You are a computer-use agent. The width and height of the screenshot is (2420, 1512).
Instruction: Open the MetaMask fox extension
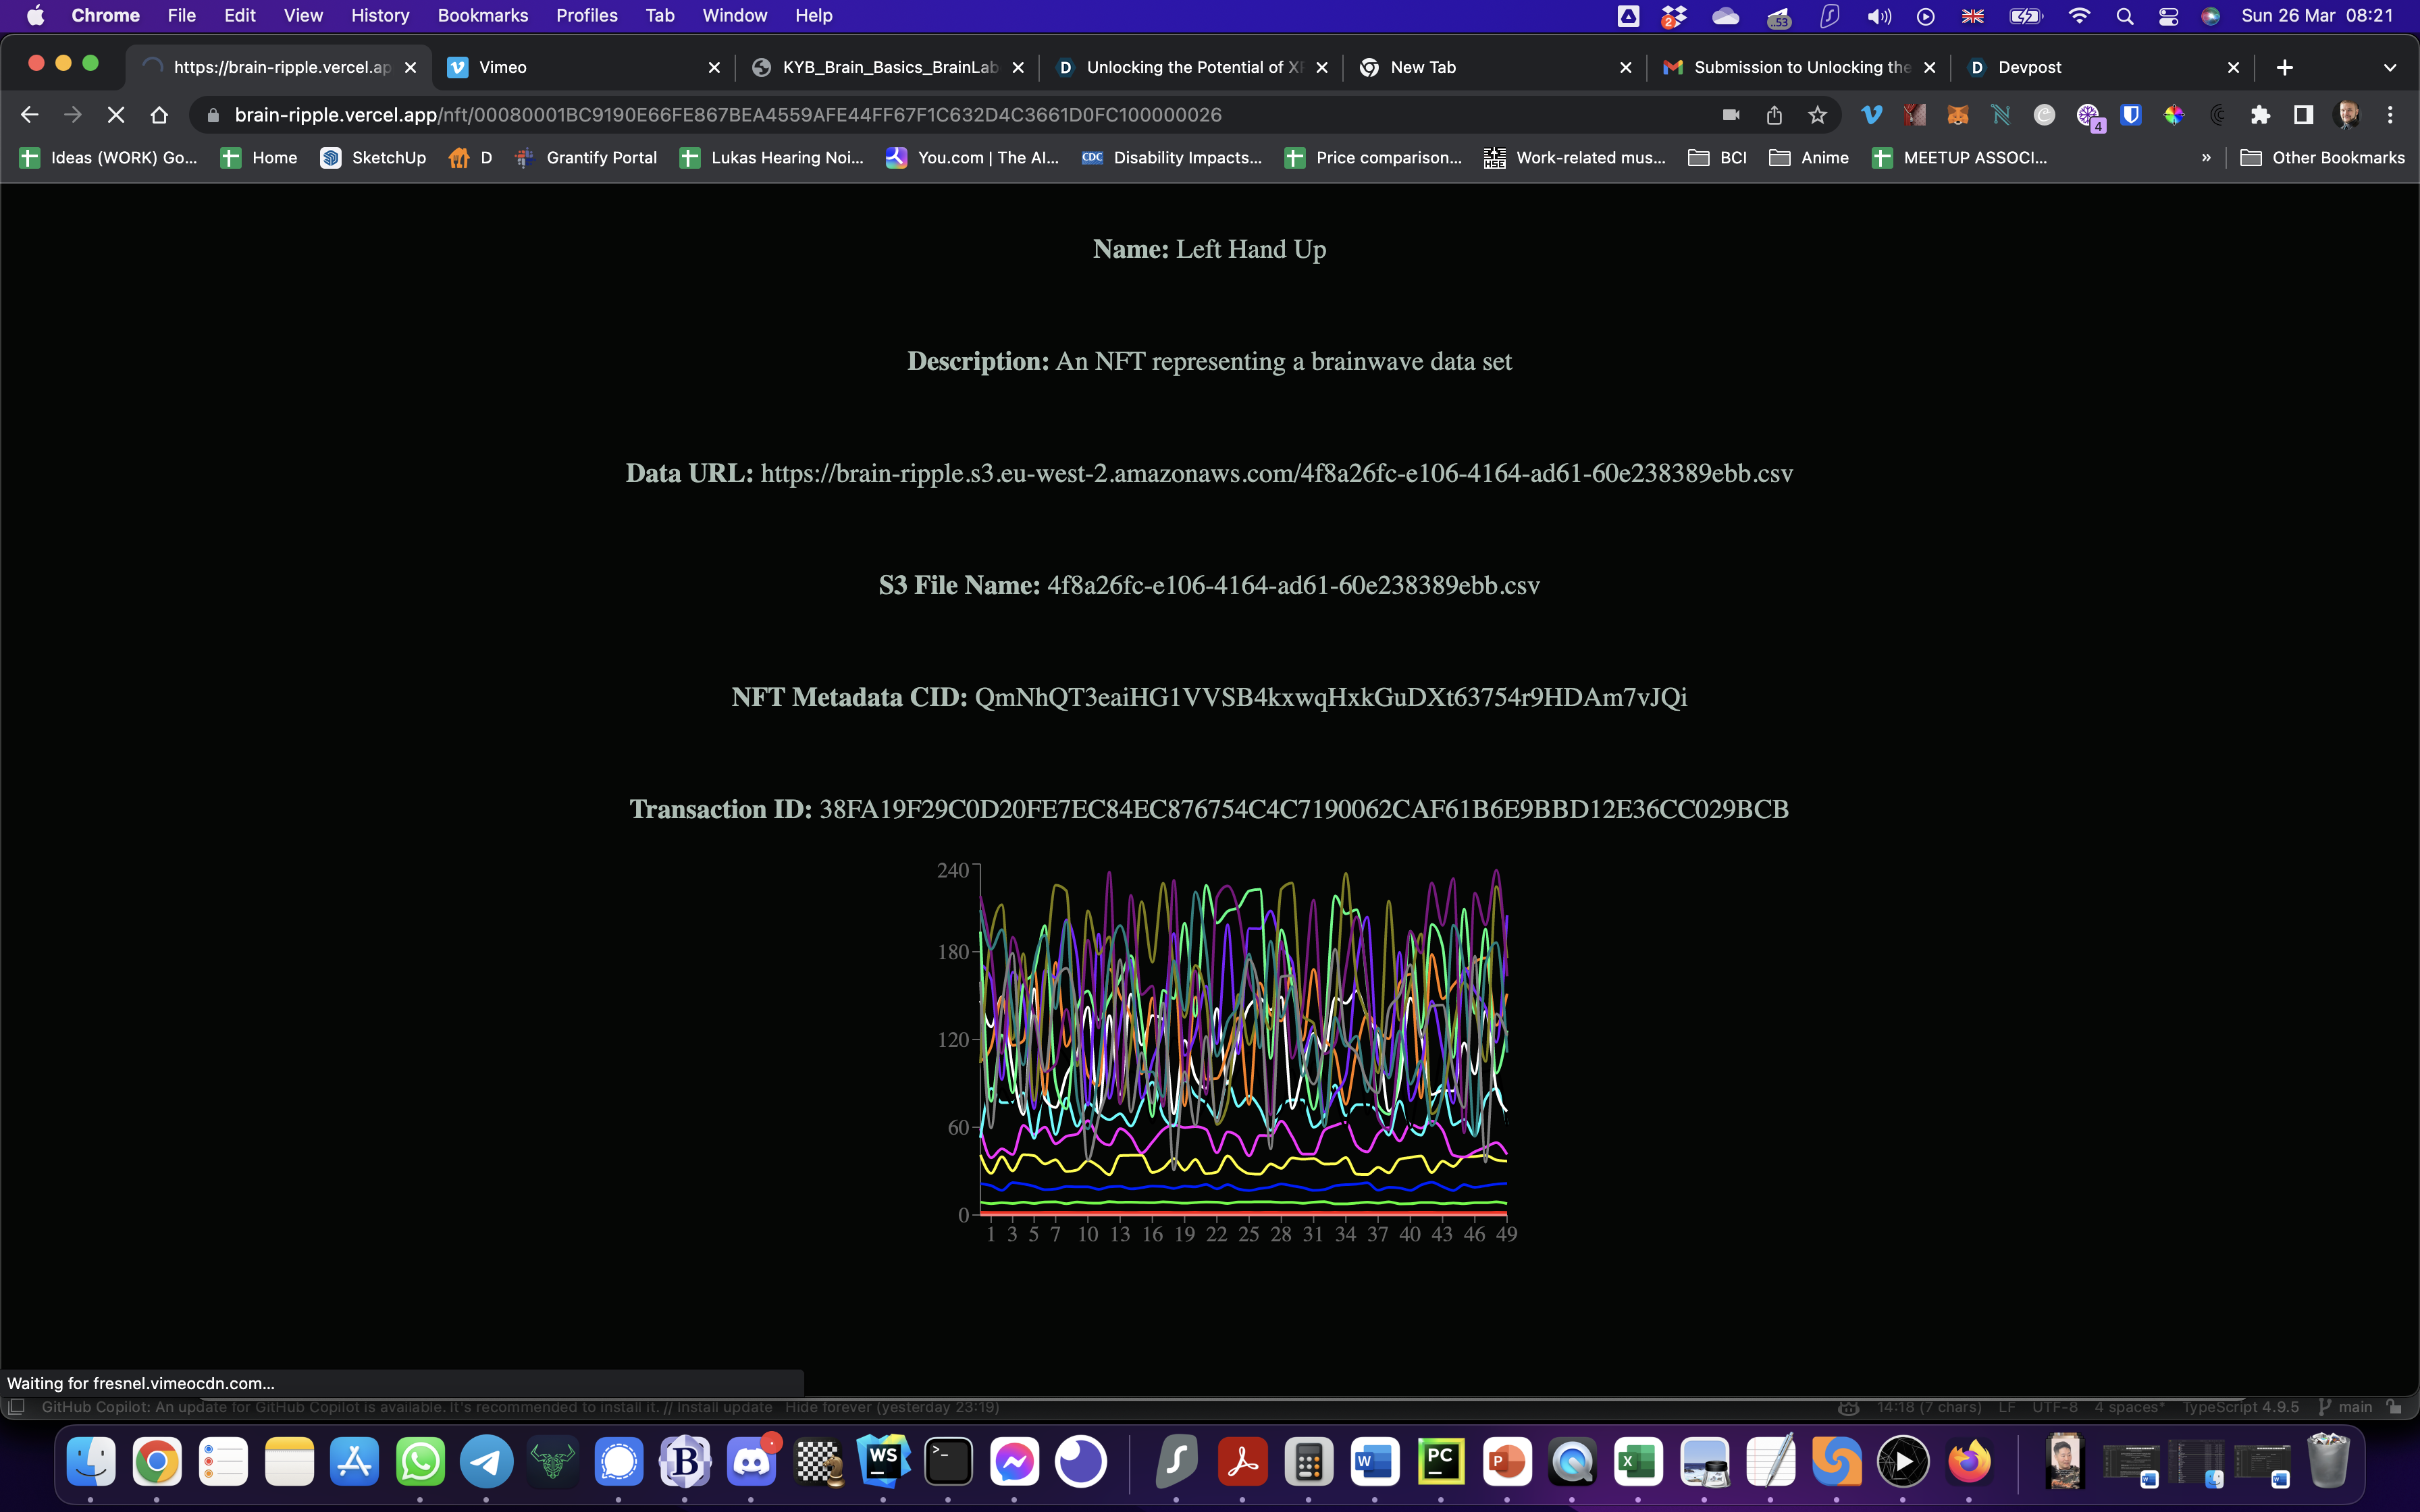point(1957,115)
